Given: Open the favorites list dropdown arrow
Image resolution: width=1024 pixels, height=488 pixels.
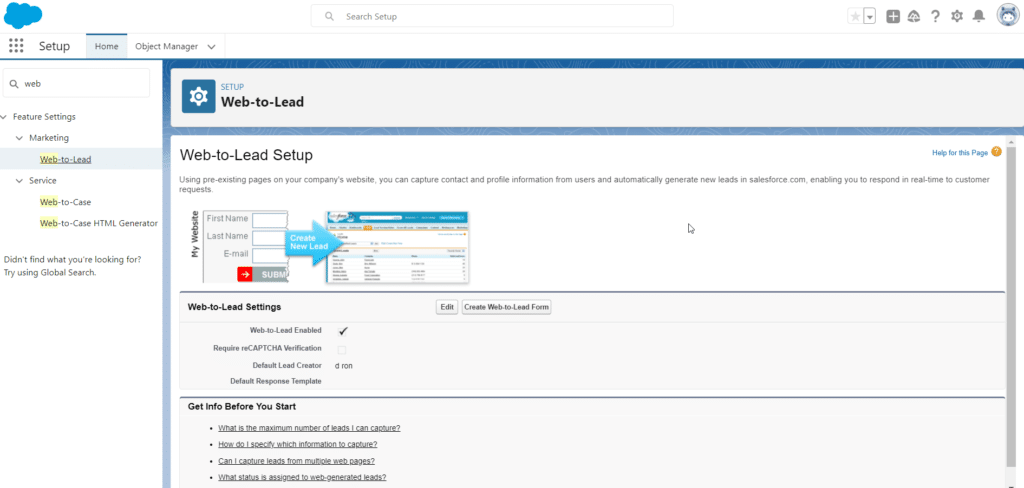Looking at the screenshot, I should [x=870, y=16].
